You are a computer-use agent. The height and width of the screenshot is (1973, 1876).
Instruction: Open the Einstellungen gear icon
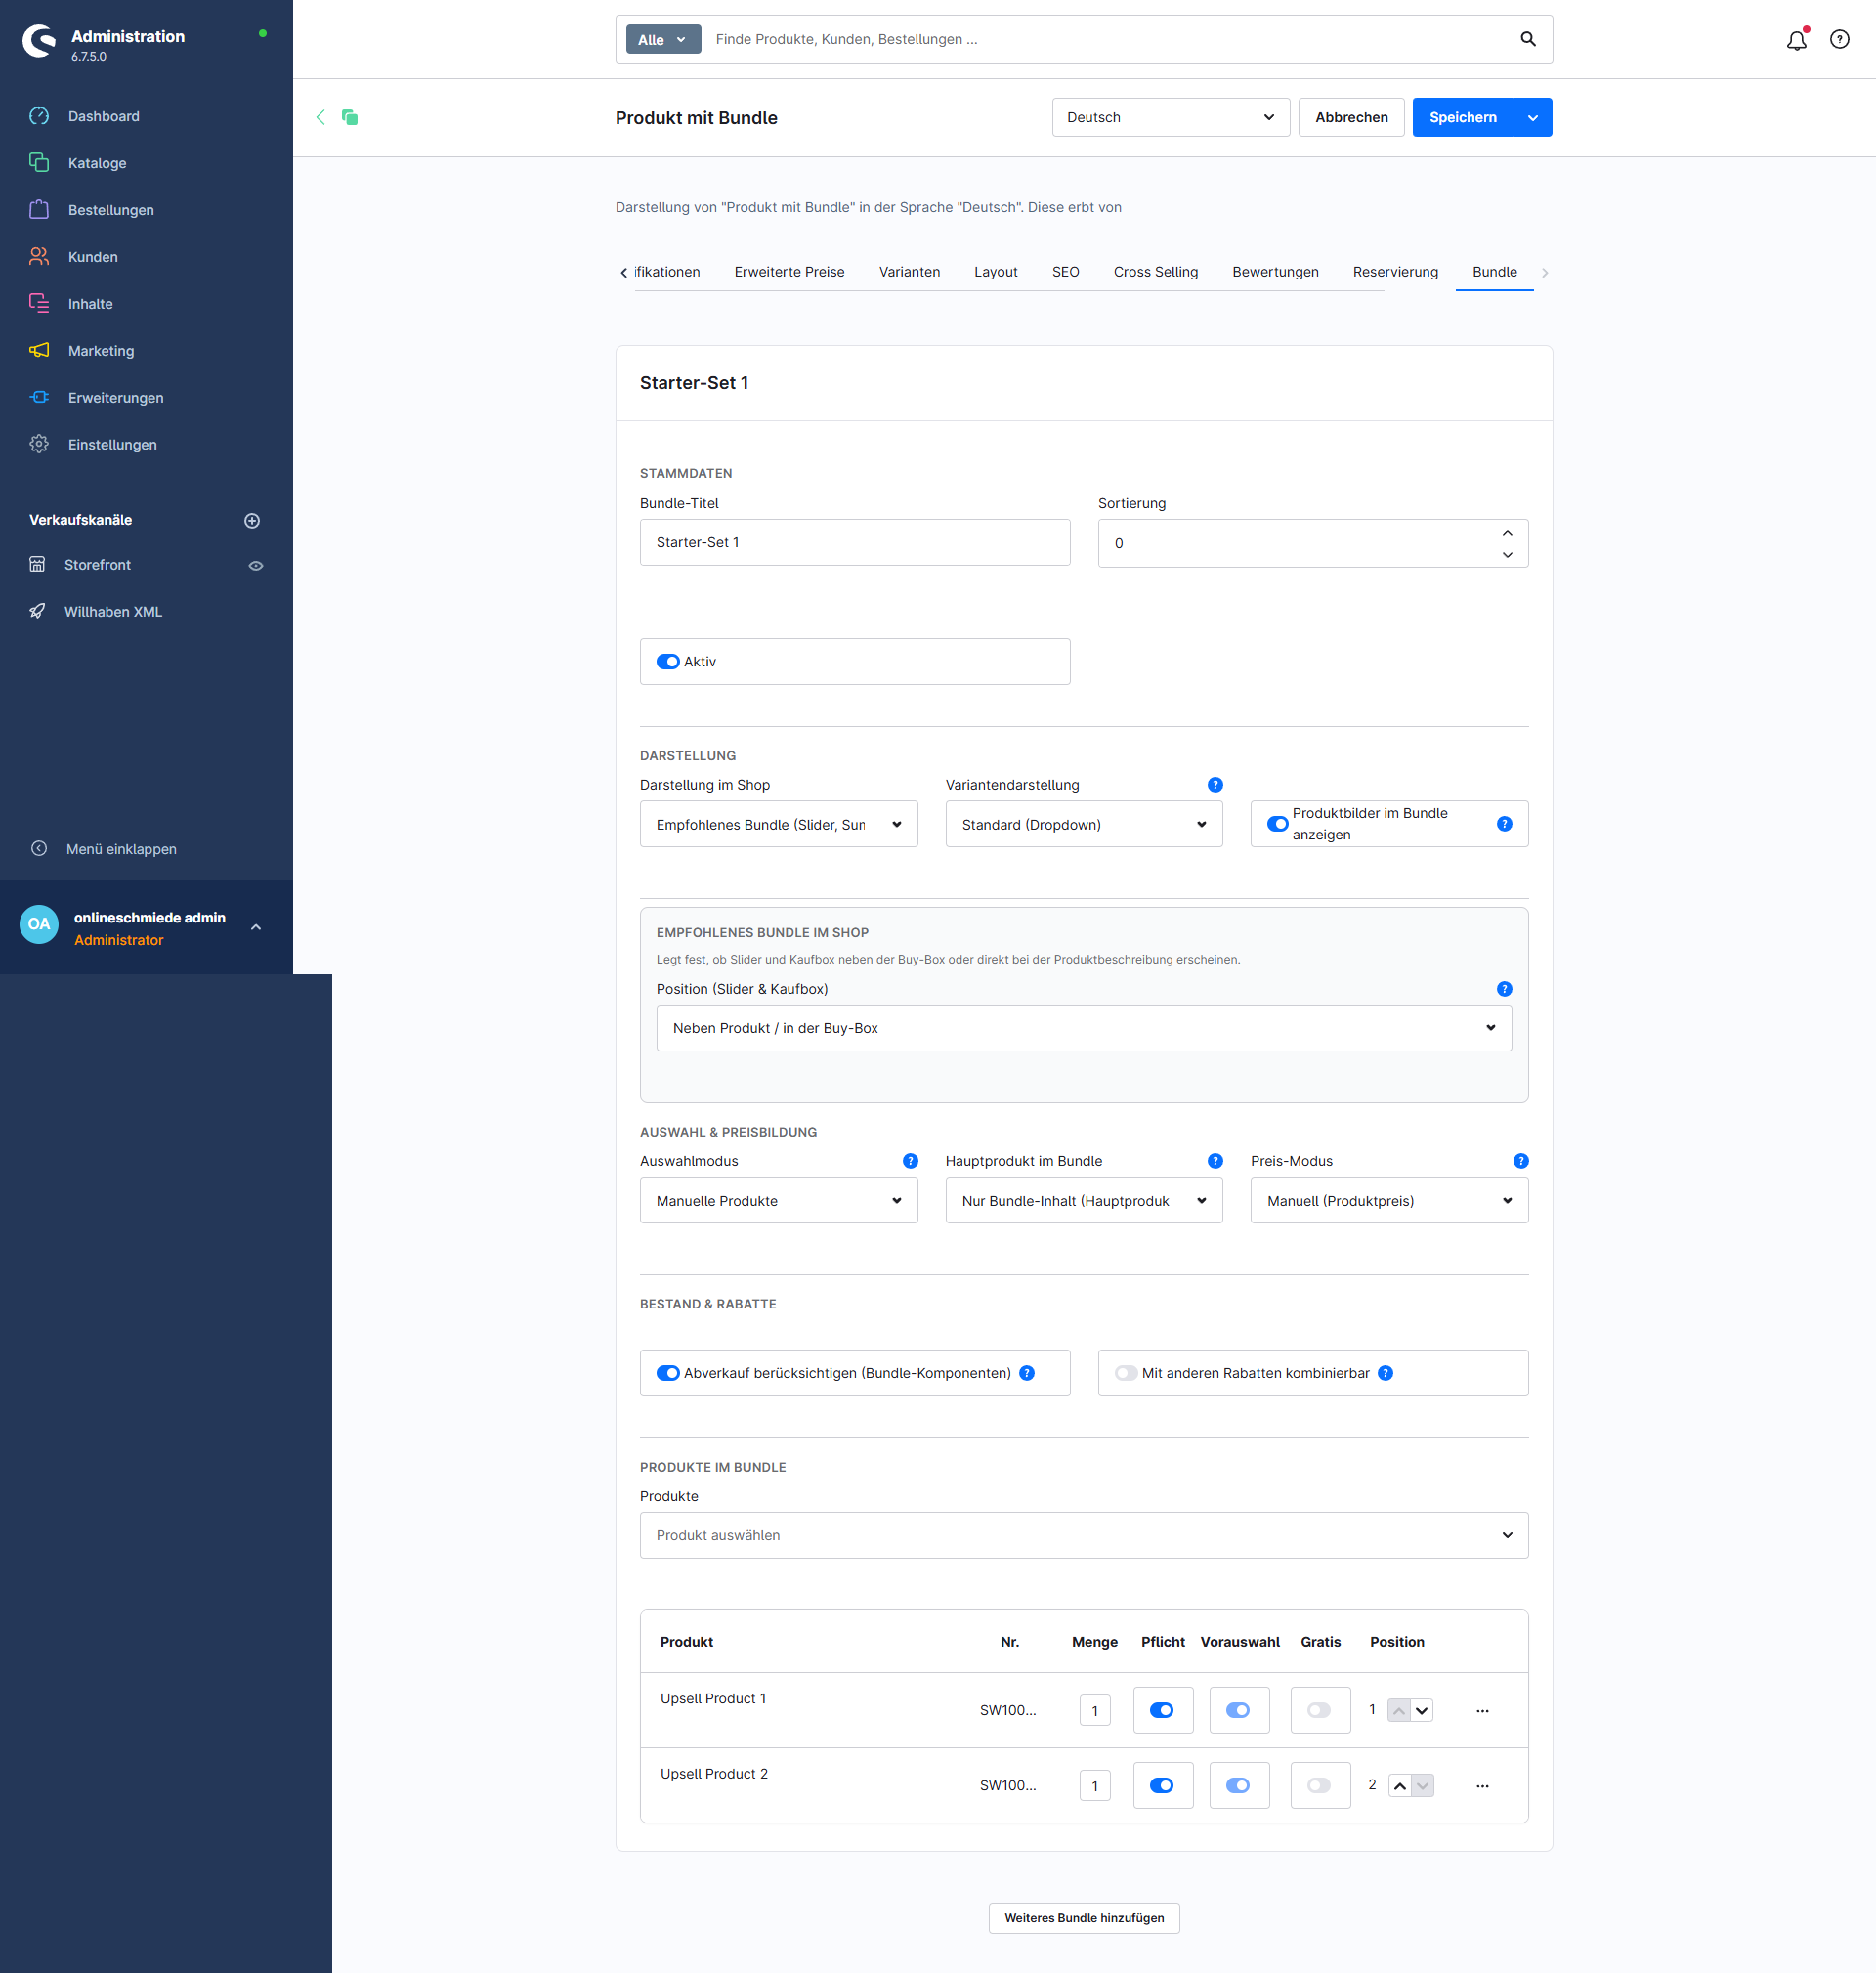tap(39, 444)
